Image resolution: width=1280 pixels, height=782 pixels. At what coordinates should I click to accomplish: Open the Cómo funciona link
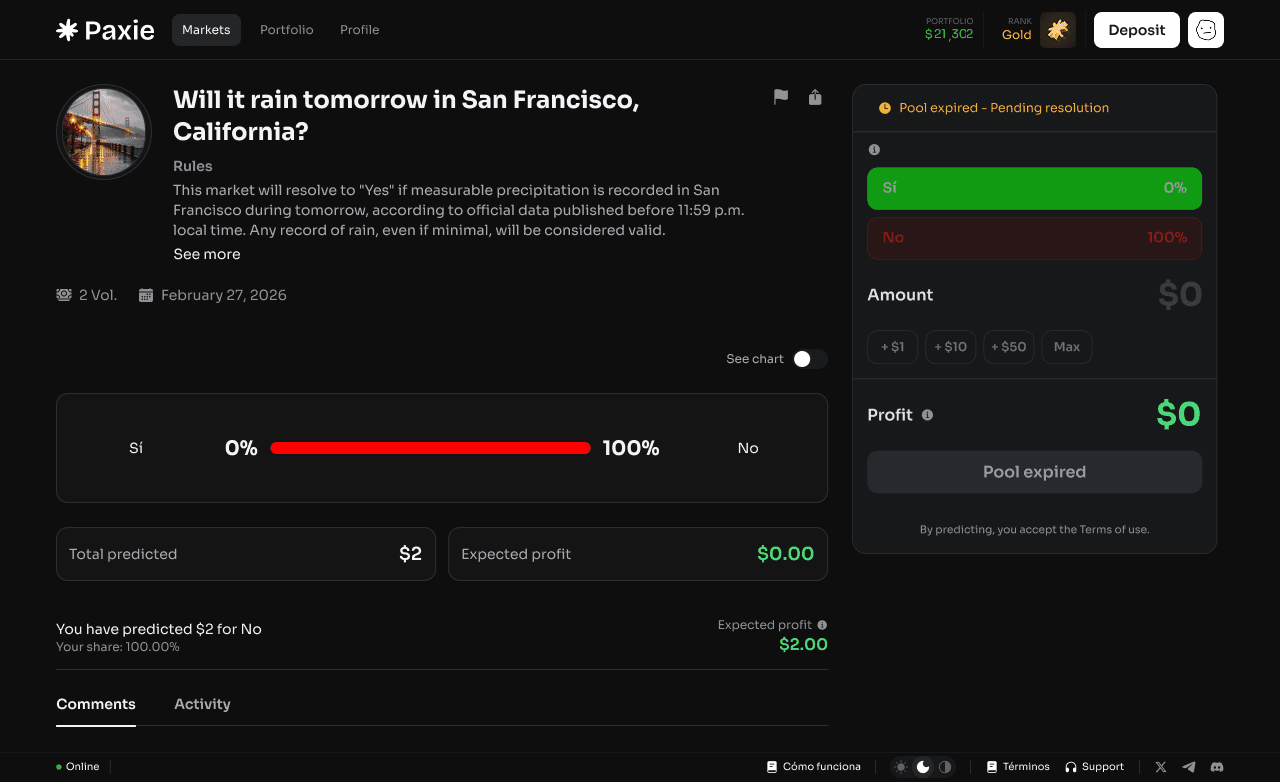pyautogui.click(x=814, y=767)
